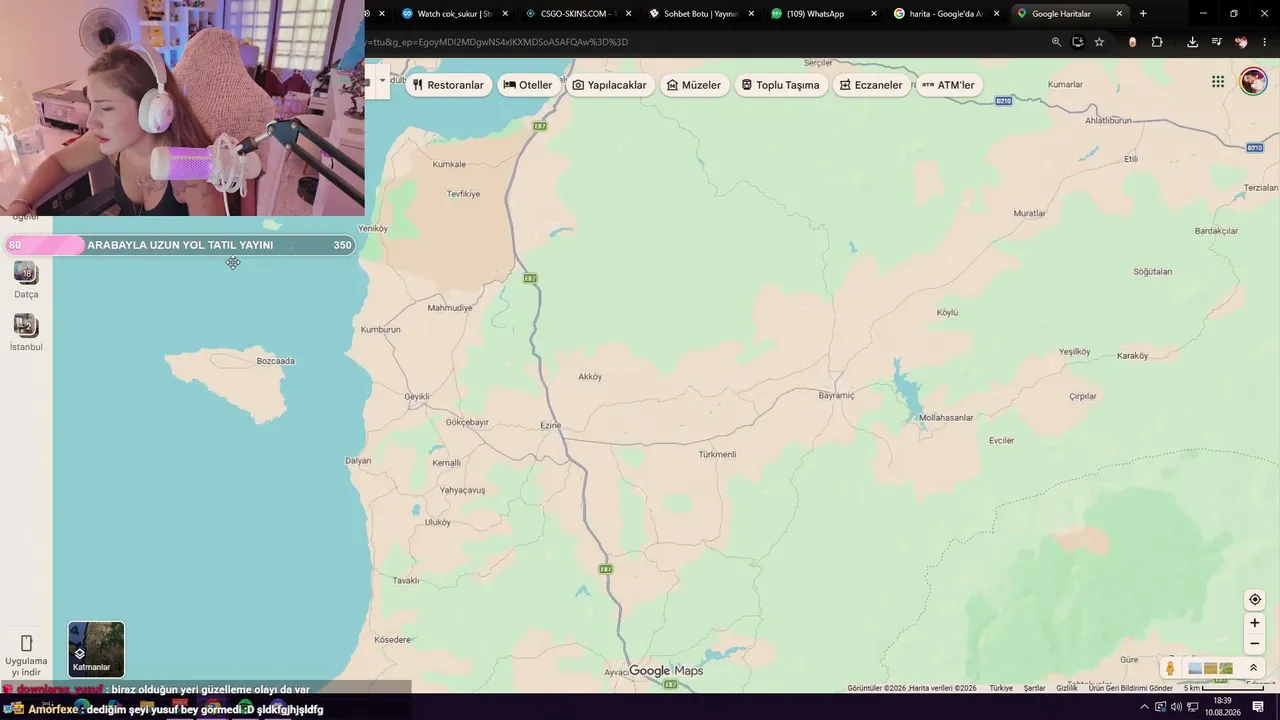Screen dimensions: 1280x720
Task: Select the Eczaneler chip
Action: coord(871,85)
